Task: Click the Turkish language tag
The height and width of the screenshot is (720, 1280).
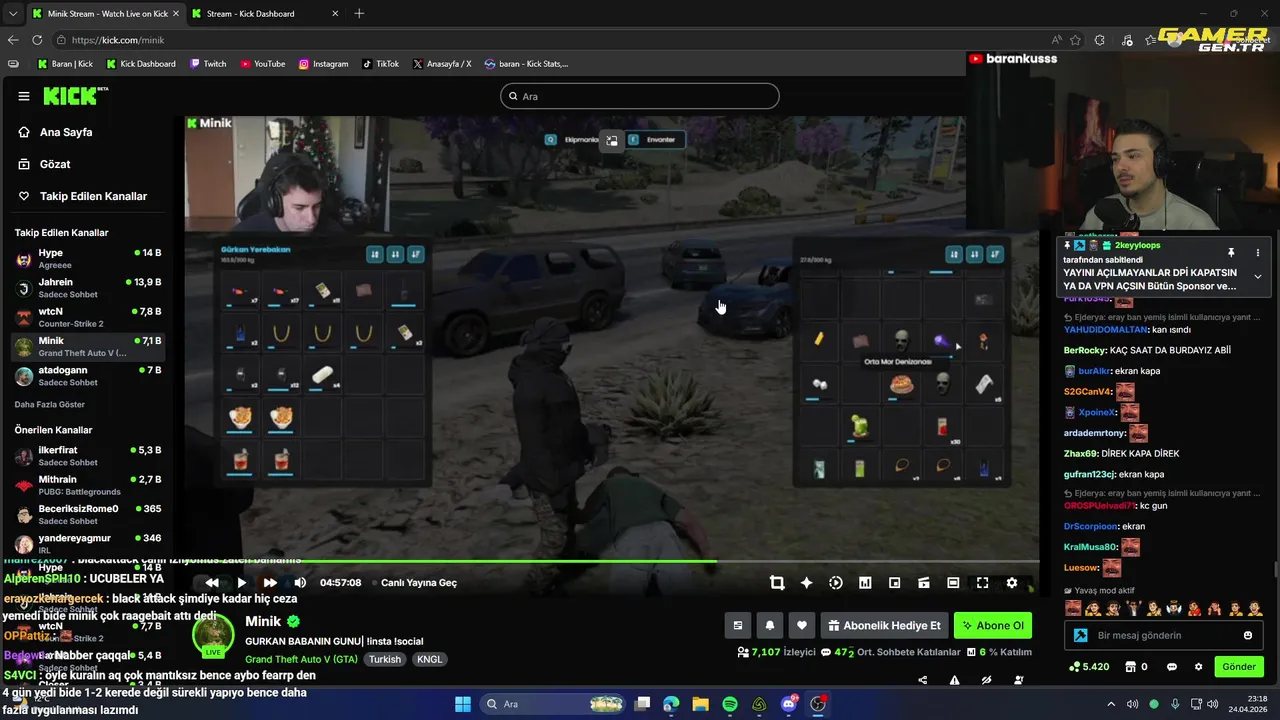Action: 384,660
